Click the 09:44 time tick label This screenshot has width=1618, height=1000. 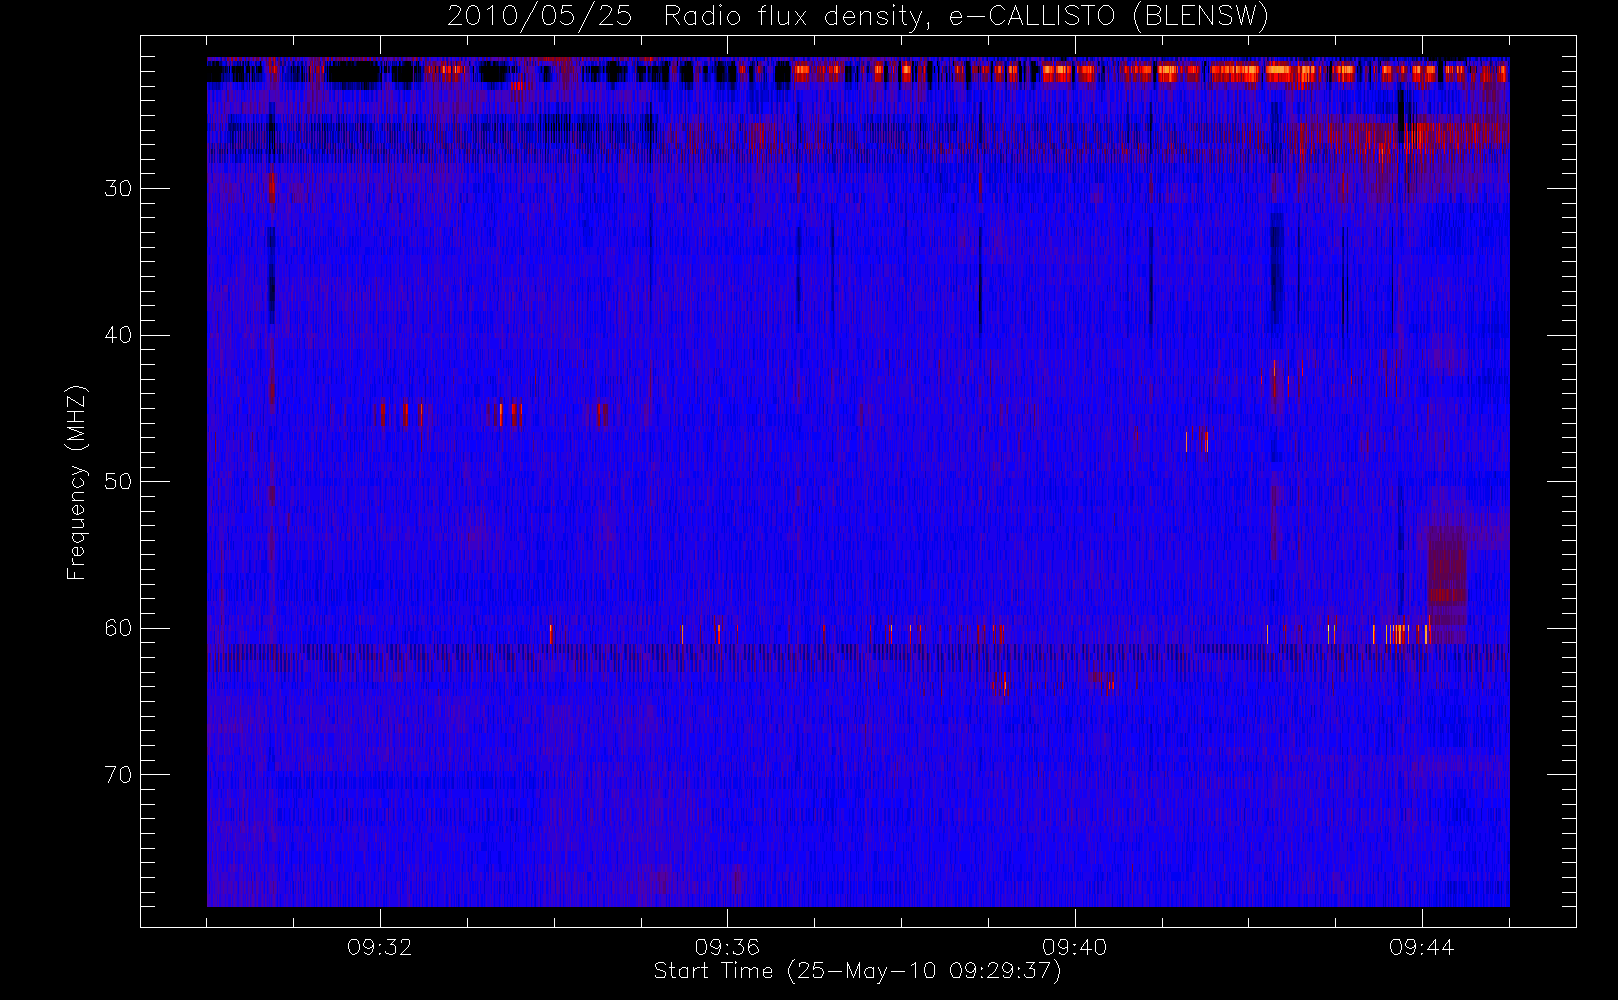coord(1421,947)
